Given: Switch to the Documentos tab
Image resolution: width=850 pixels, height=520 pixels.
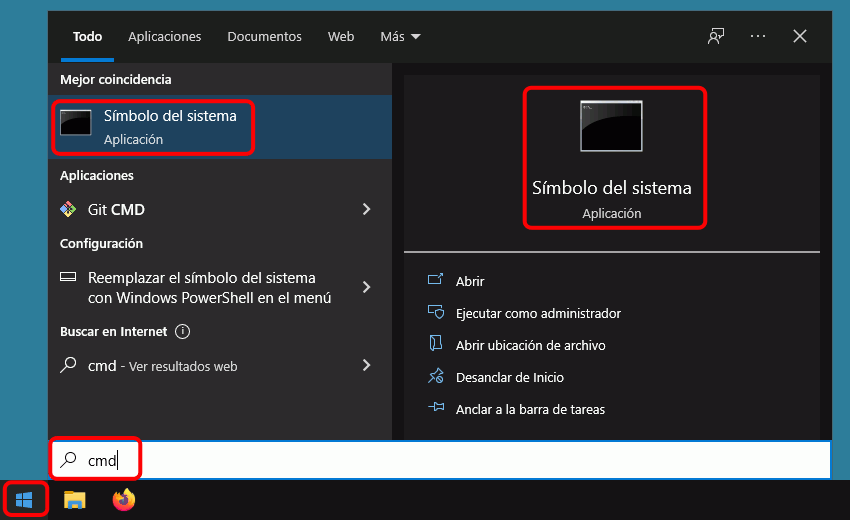Looking at the screenshot, I should 264,36.
